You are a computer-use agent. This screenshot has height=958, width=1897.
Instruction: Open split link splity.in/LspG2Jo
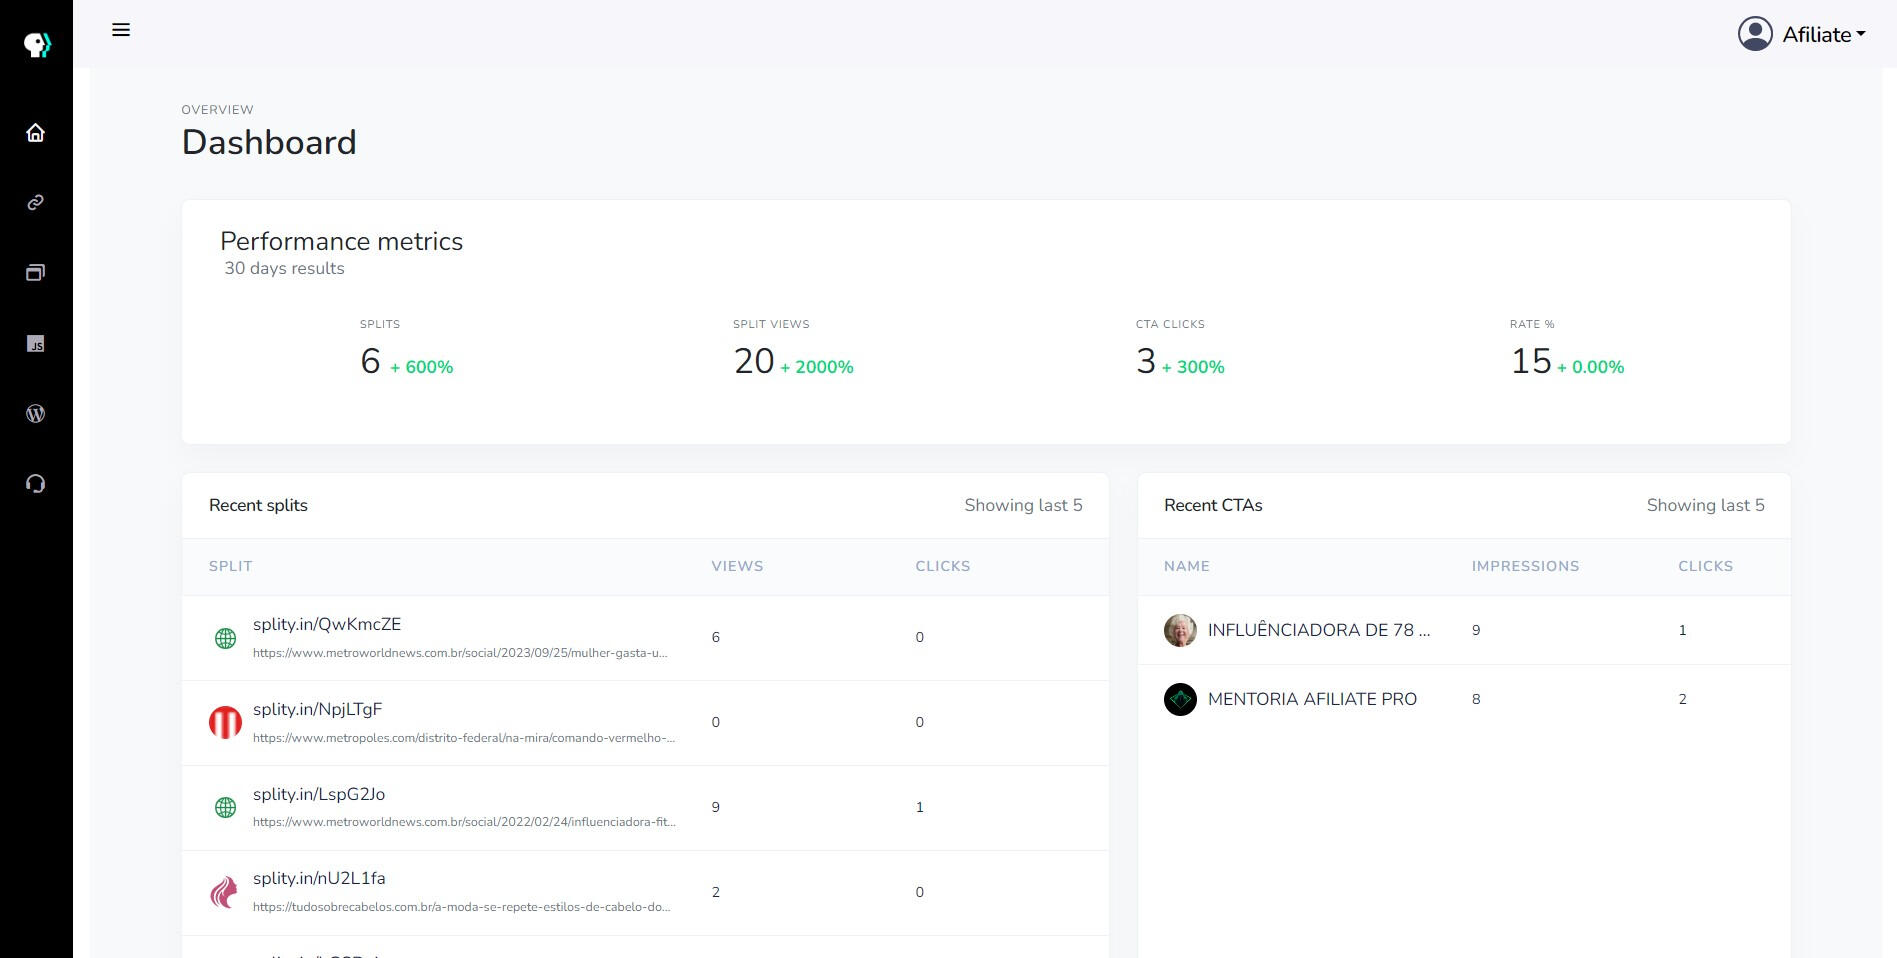click(319, 794)
